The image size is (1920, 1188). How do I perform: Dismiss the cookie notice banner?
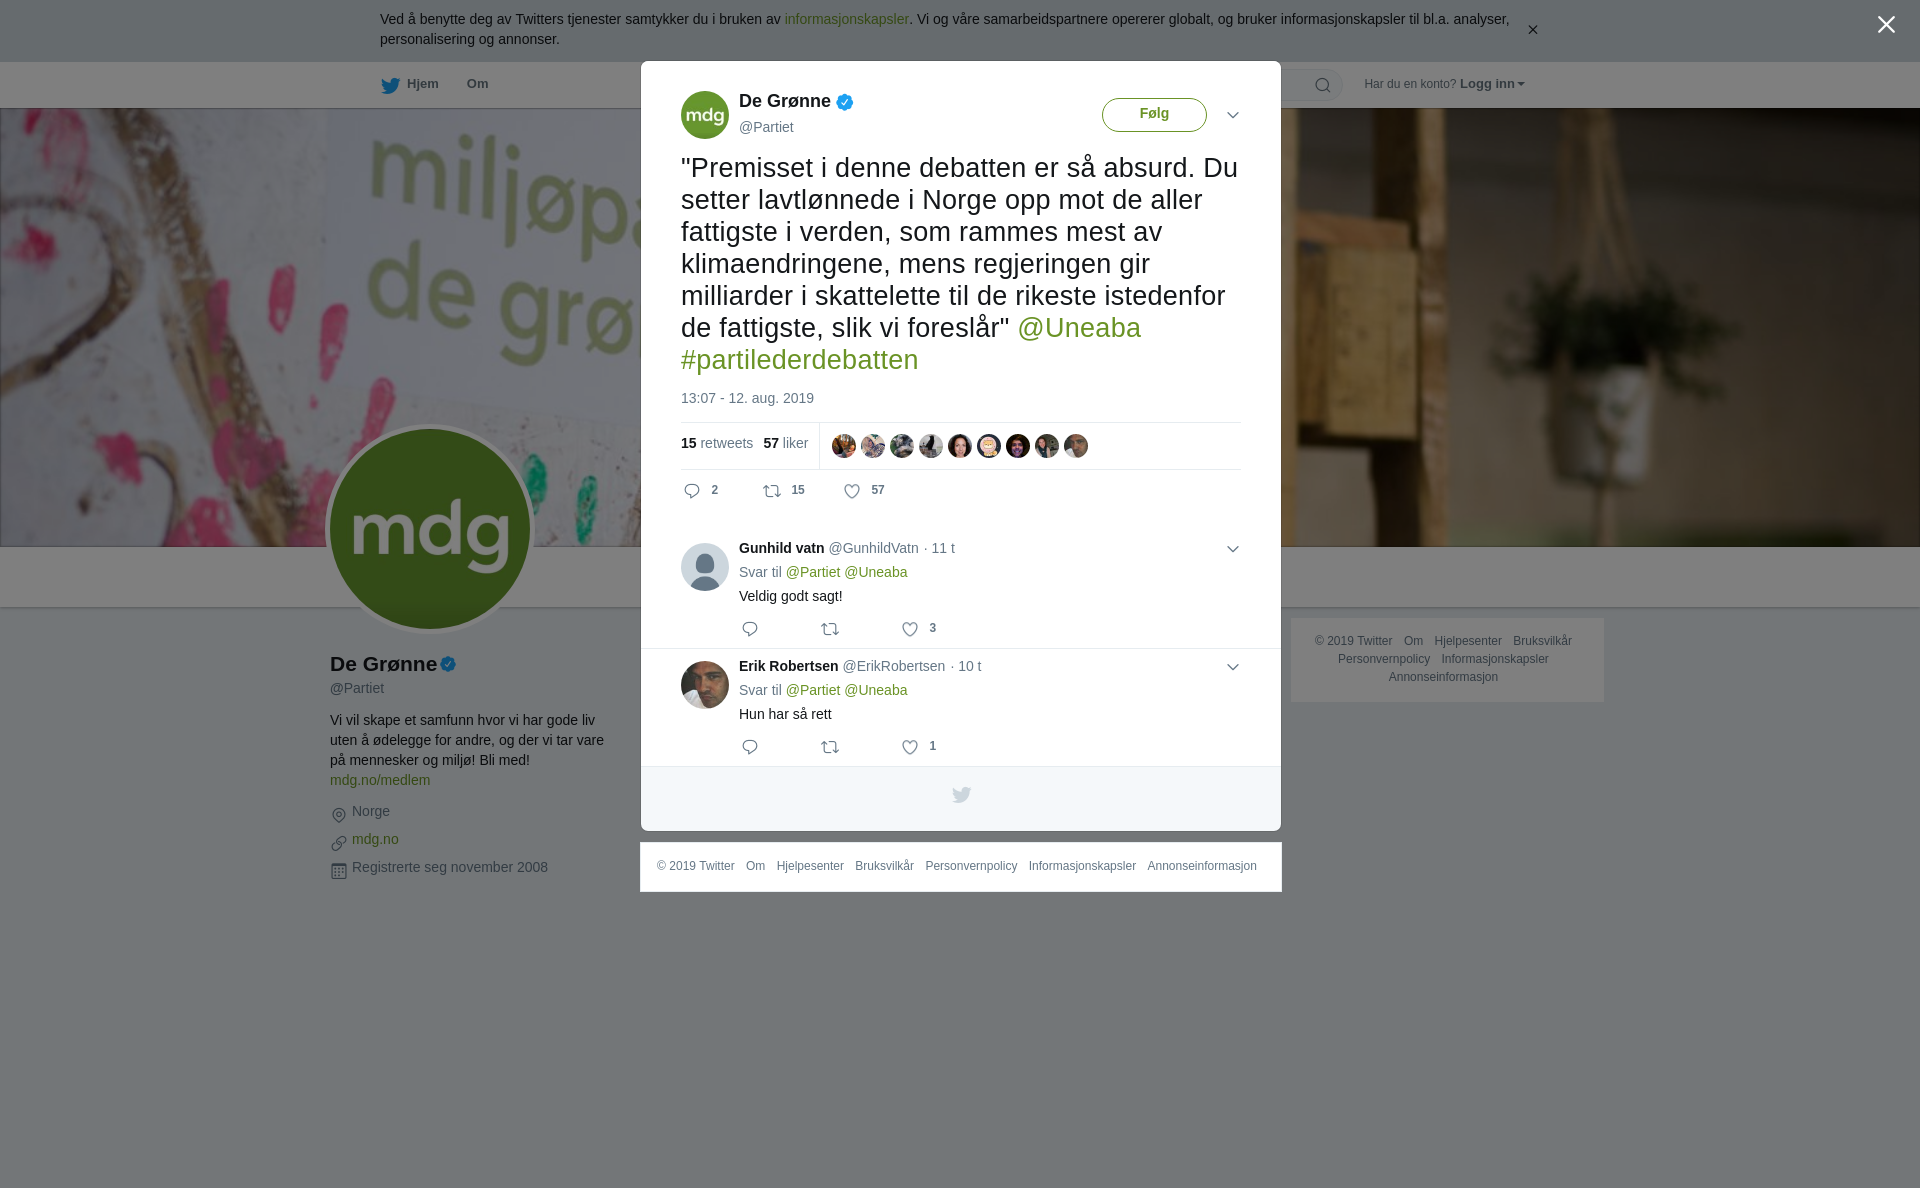(1532, 30)
